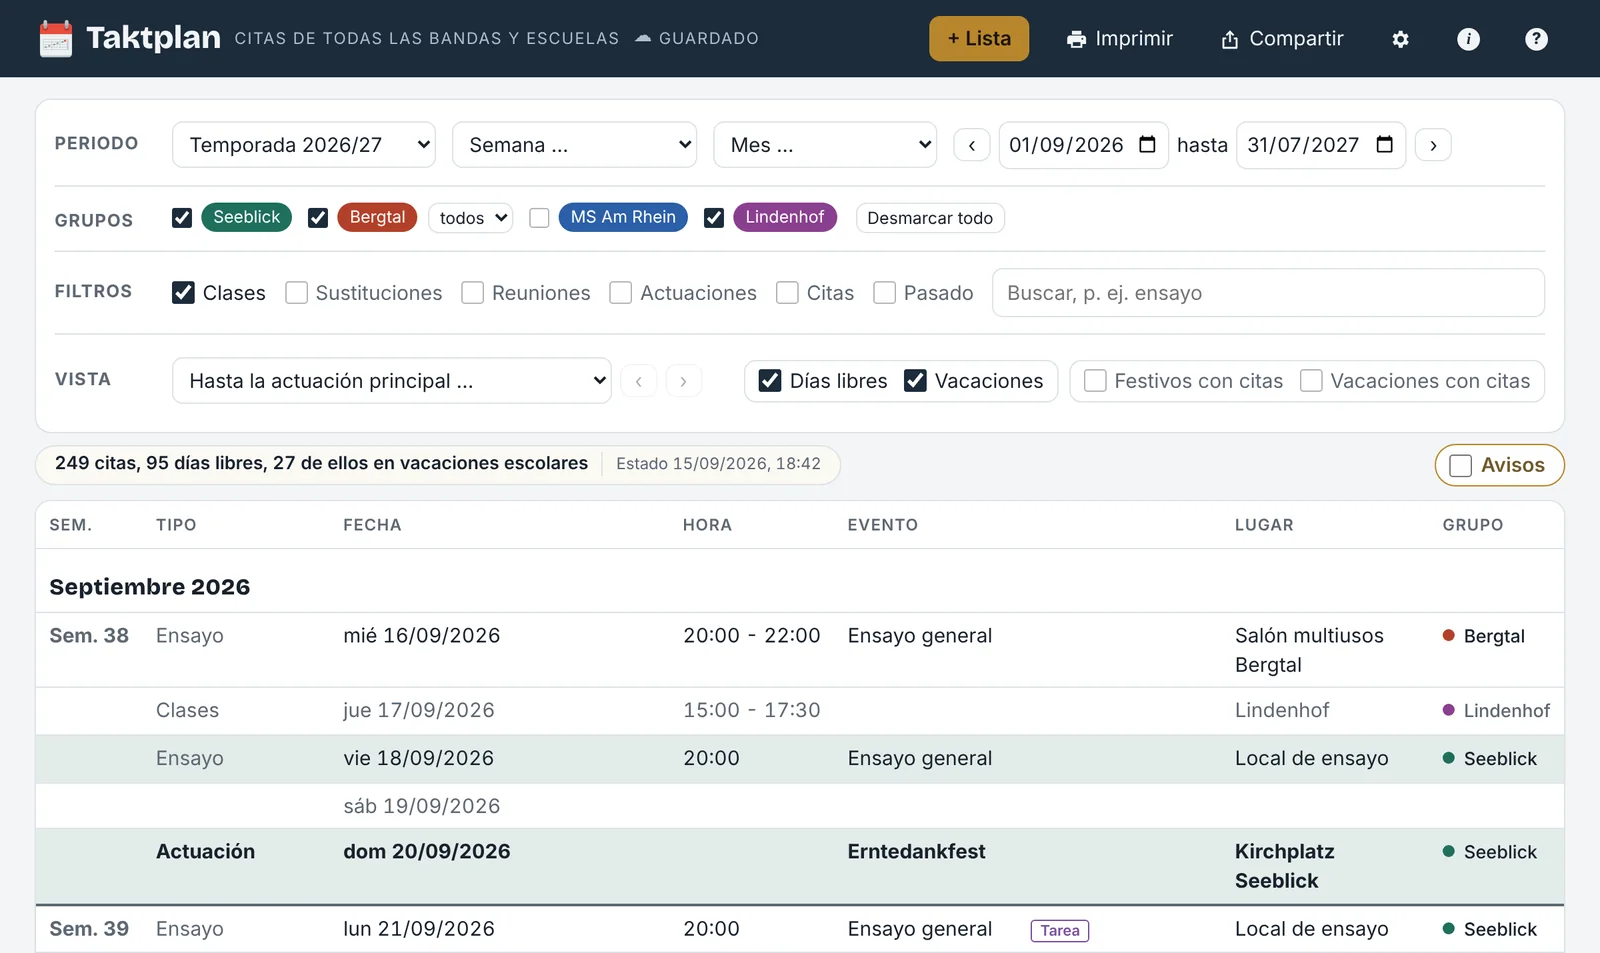The height and width of the screenshot is (953, 1600).
Task: Toggle the Días libres checkbox
Action: (770, 381)
